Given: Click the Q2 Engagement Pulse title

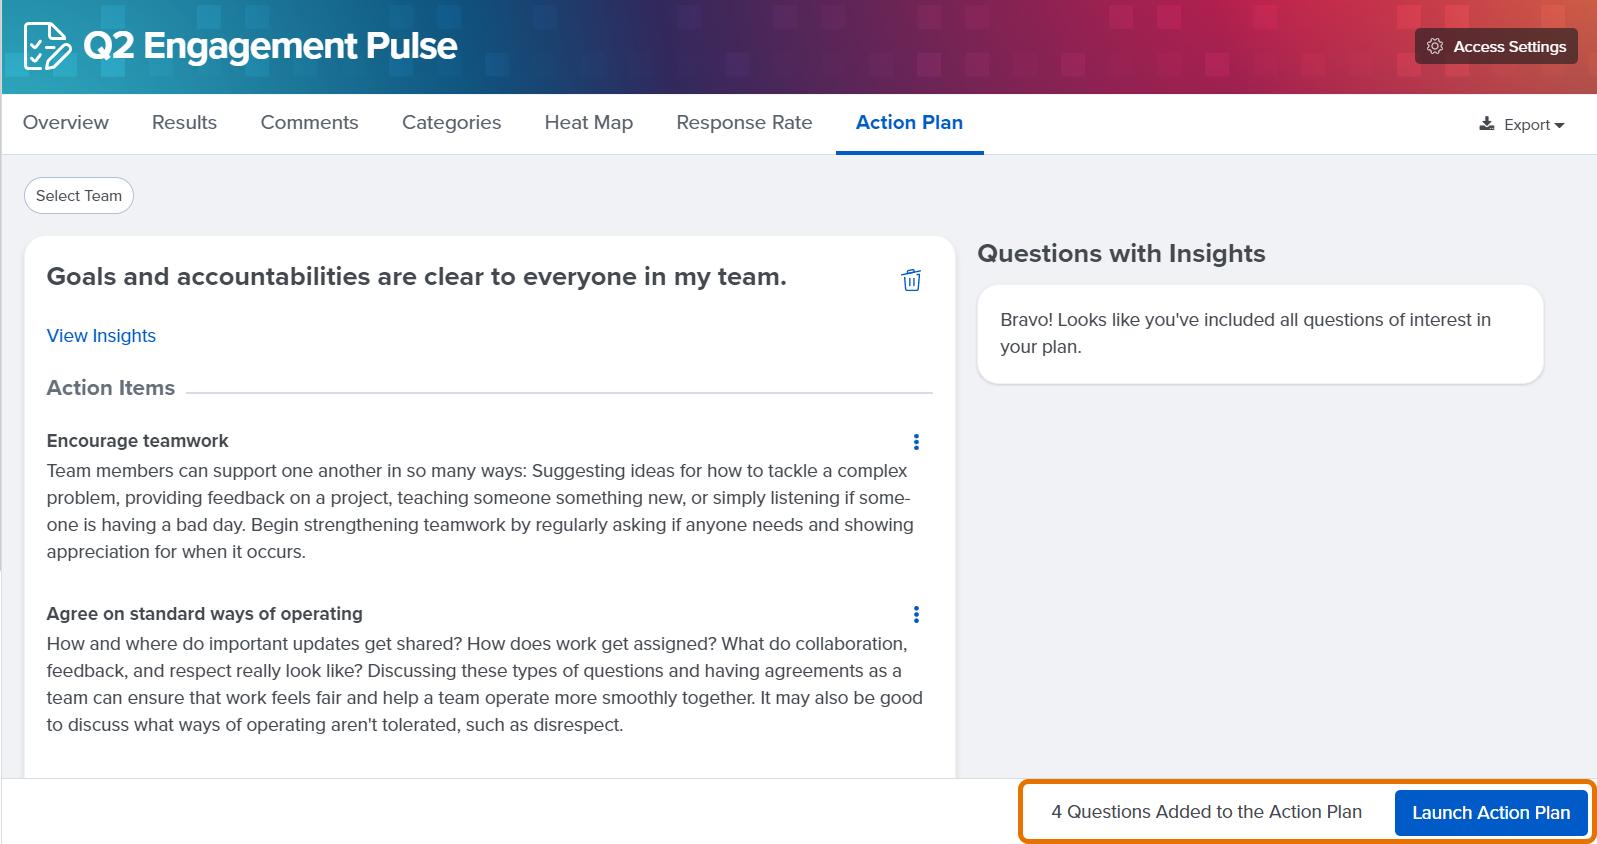Looking at the screenshot, I should [x=270, y=46].
